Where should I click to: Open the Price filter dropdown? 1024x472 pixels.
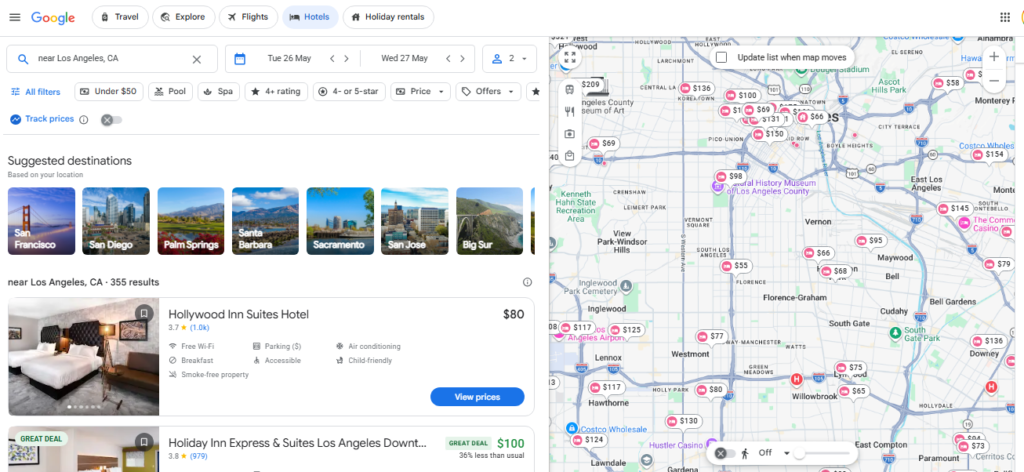pos(420,91)
